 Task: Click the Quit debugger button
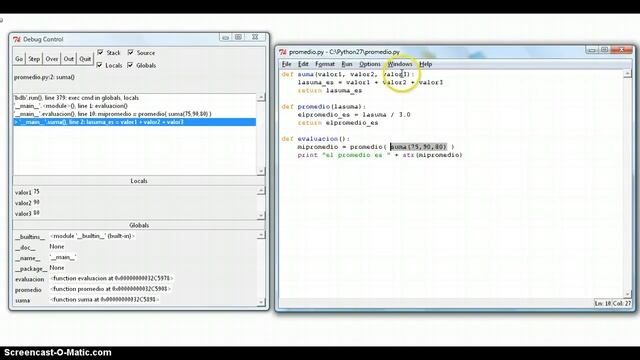point(85,59)
